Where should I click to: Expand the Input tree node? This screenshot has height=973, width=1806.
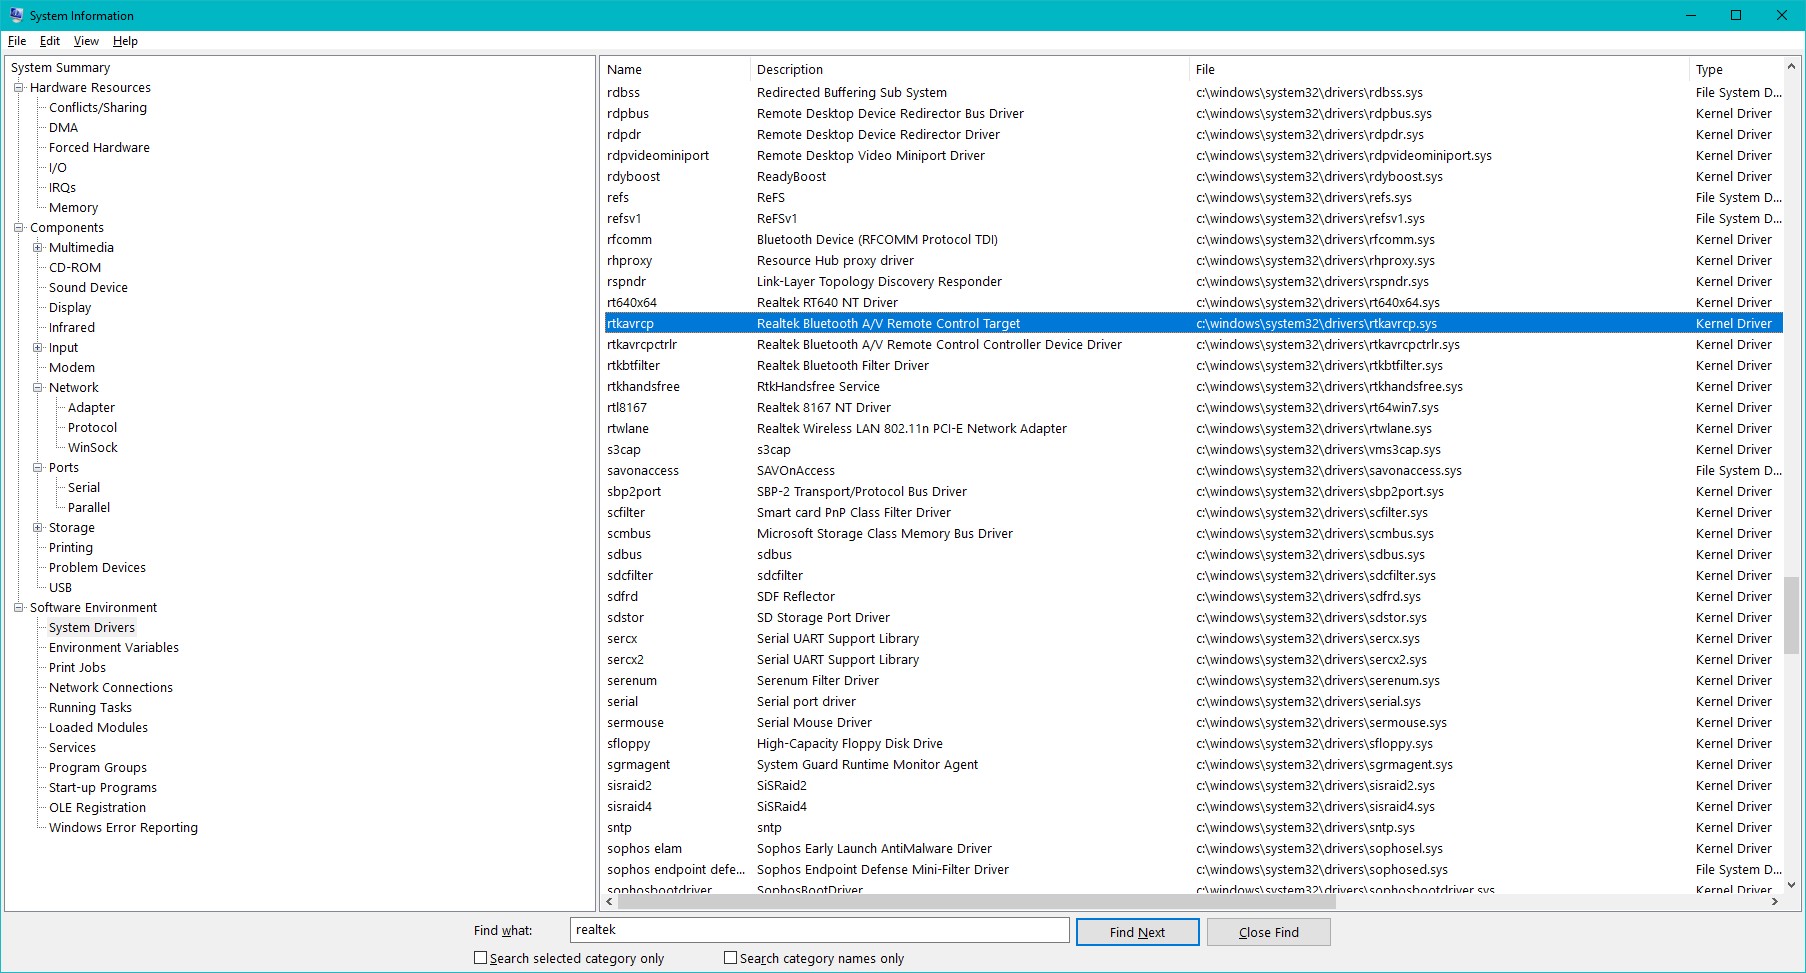[37, 348]
